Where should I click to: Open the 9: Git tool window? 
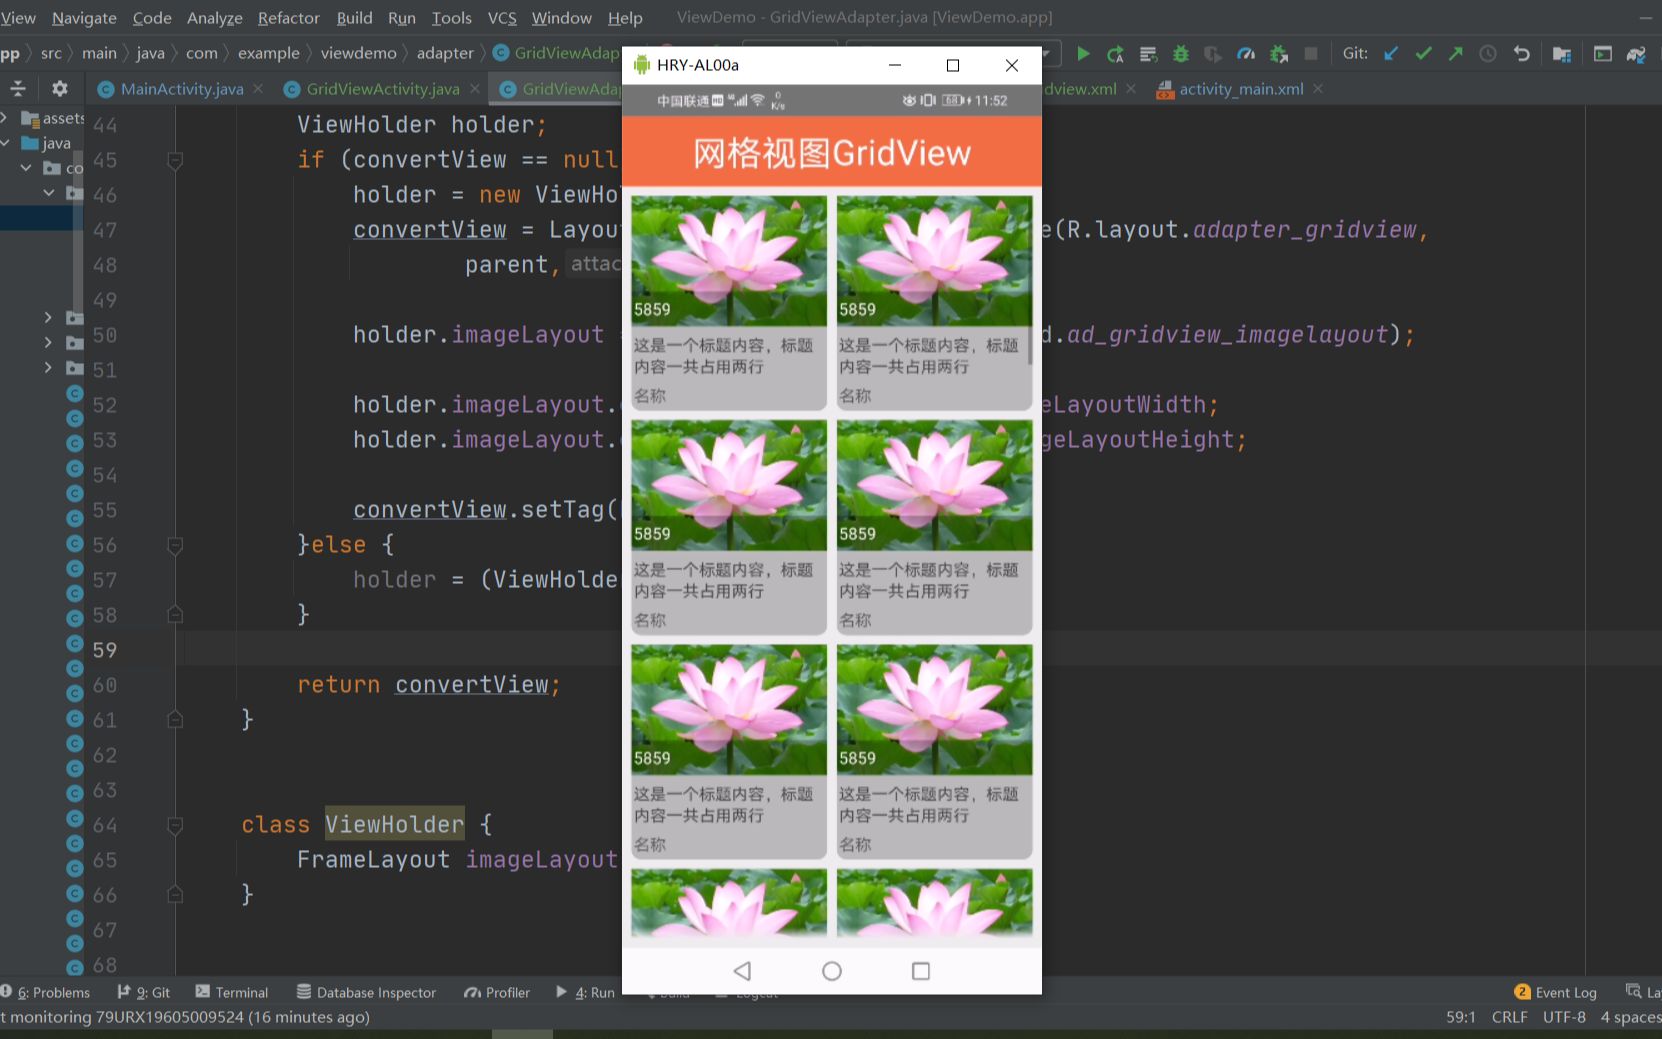144,992
